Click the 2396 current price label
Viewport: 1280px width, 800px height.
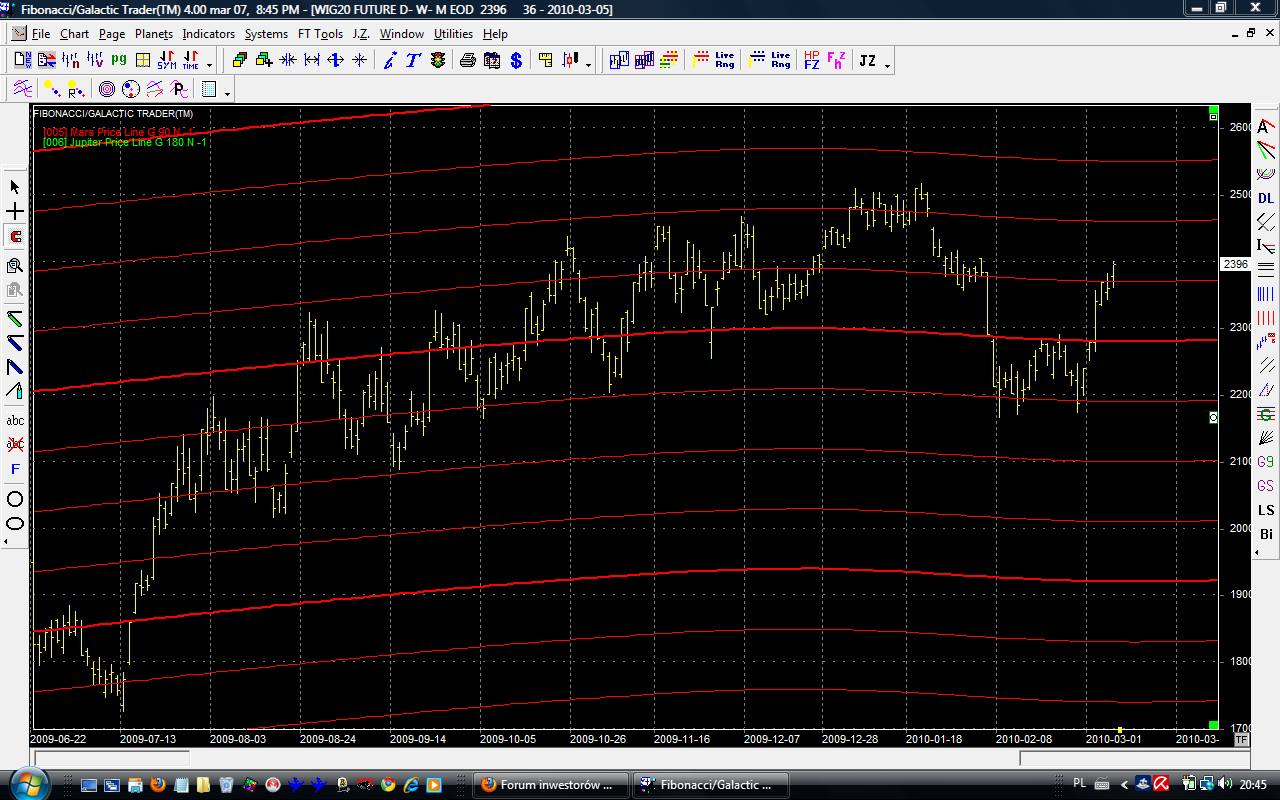(x=1235, y=264)
